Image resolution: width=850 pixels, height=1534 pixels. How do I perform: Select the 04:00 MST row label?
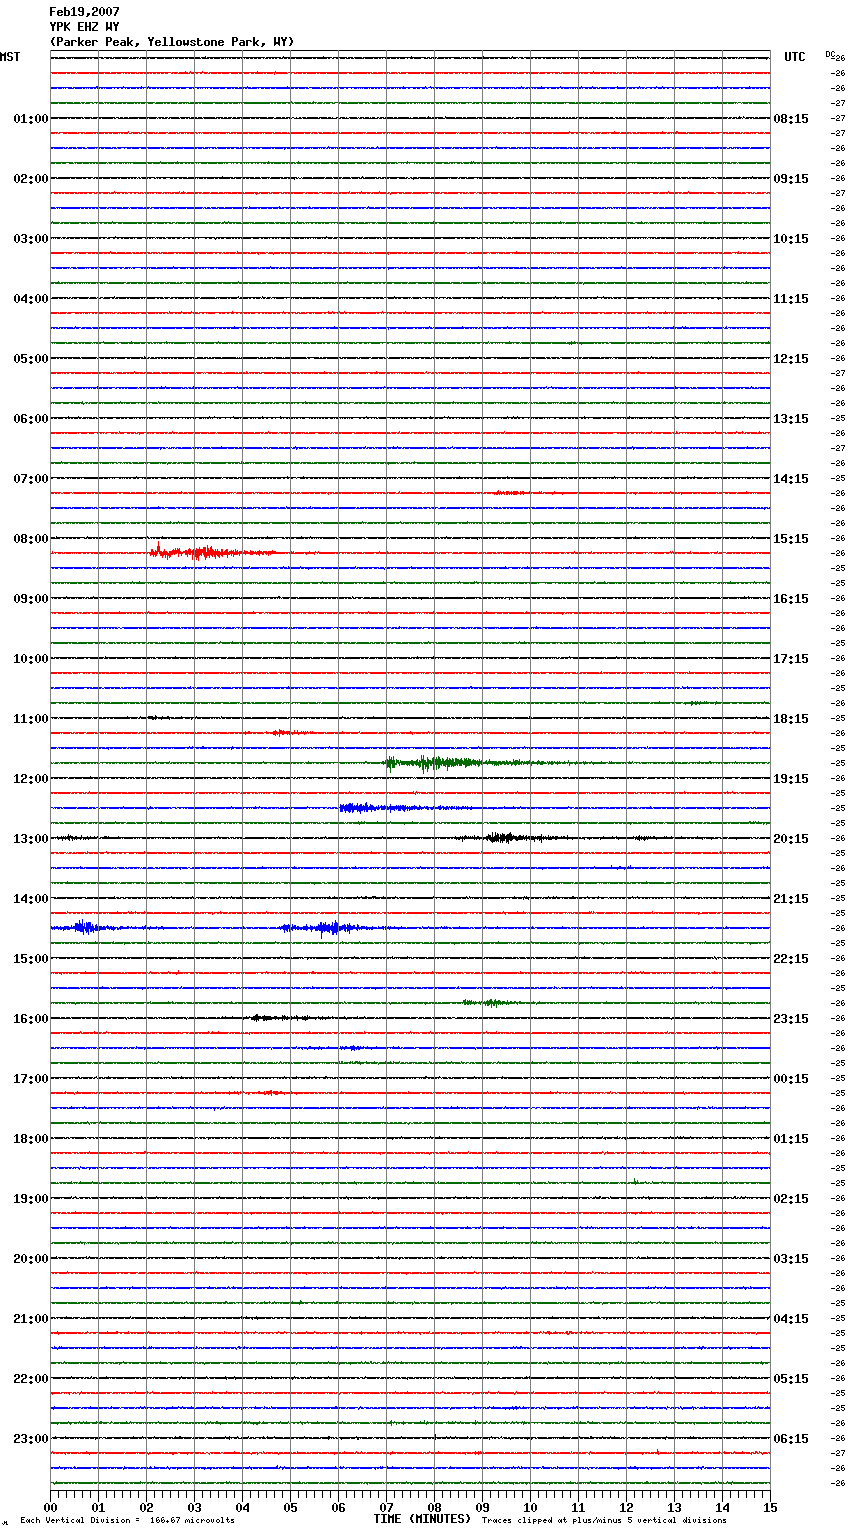point(31,299)
